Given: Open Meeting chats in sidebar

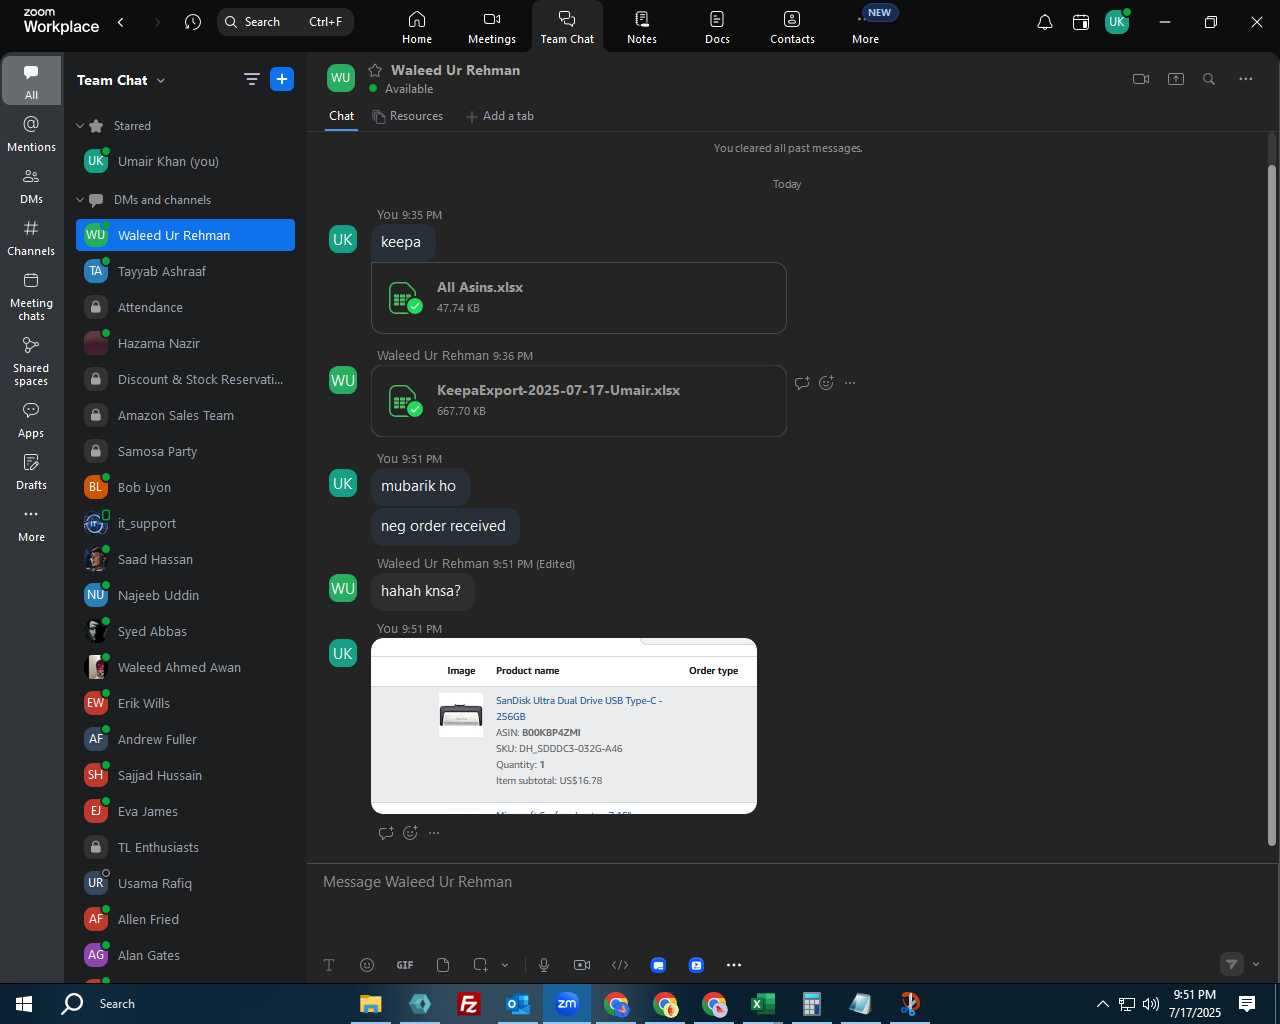Looking at the screenshot, I should coord(31,296).
